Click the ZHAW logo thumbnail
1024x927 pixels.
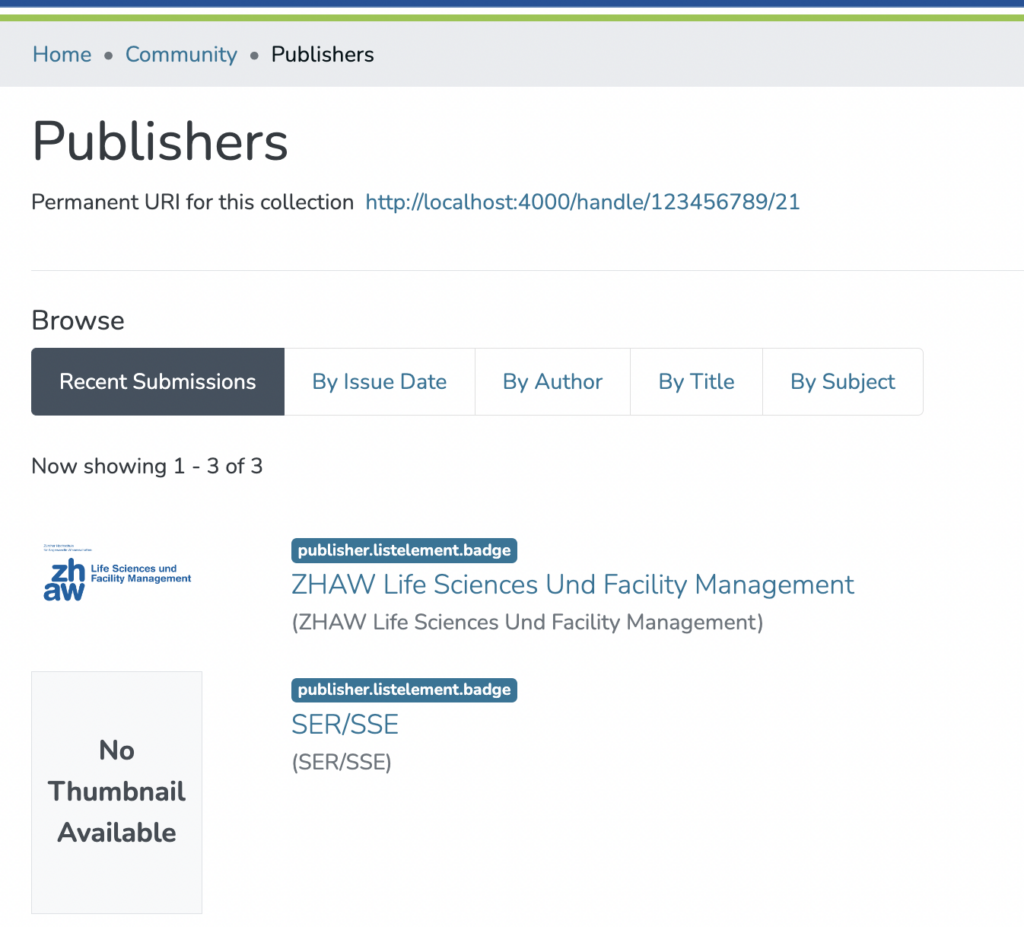pos(117,573)
